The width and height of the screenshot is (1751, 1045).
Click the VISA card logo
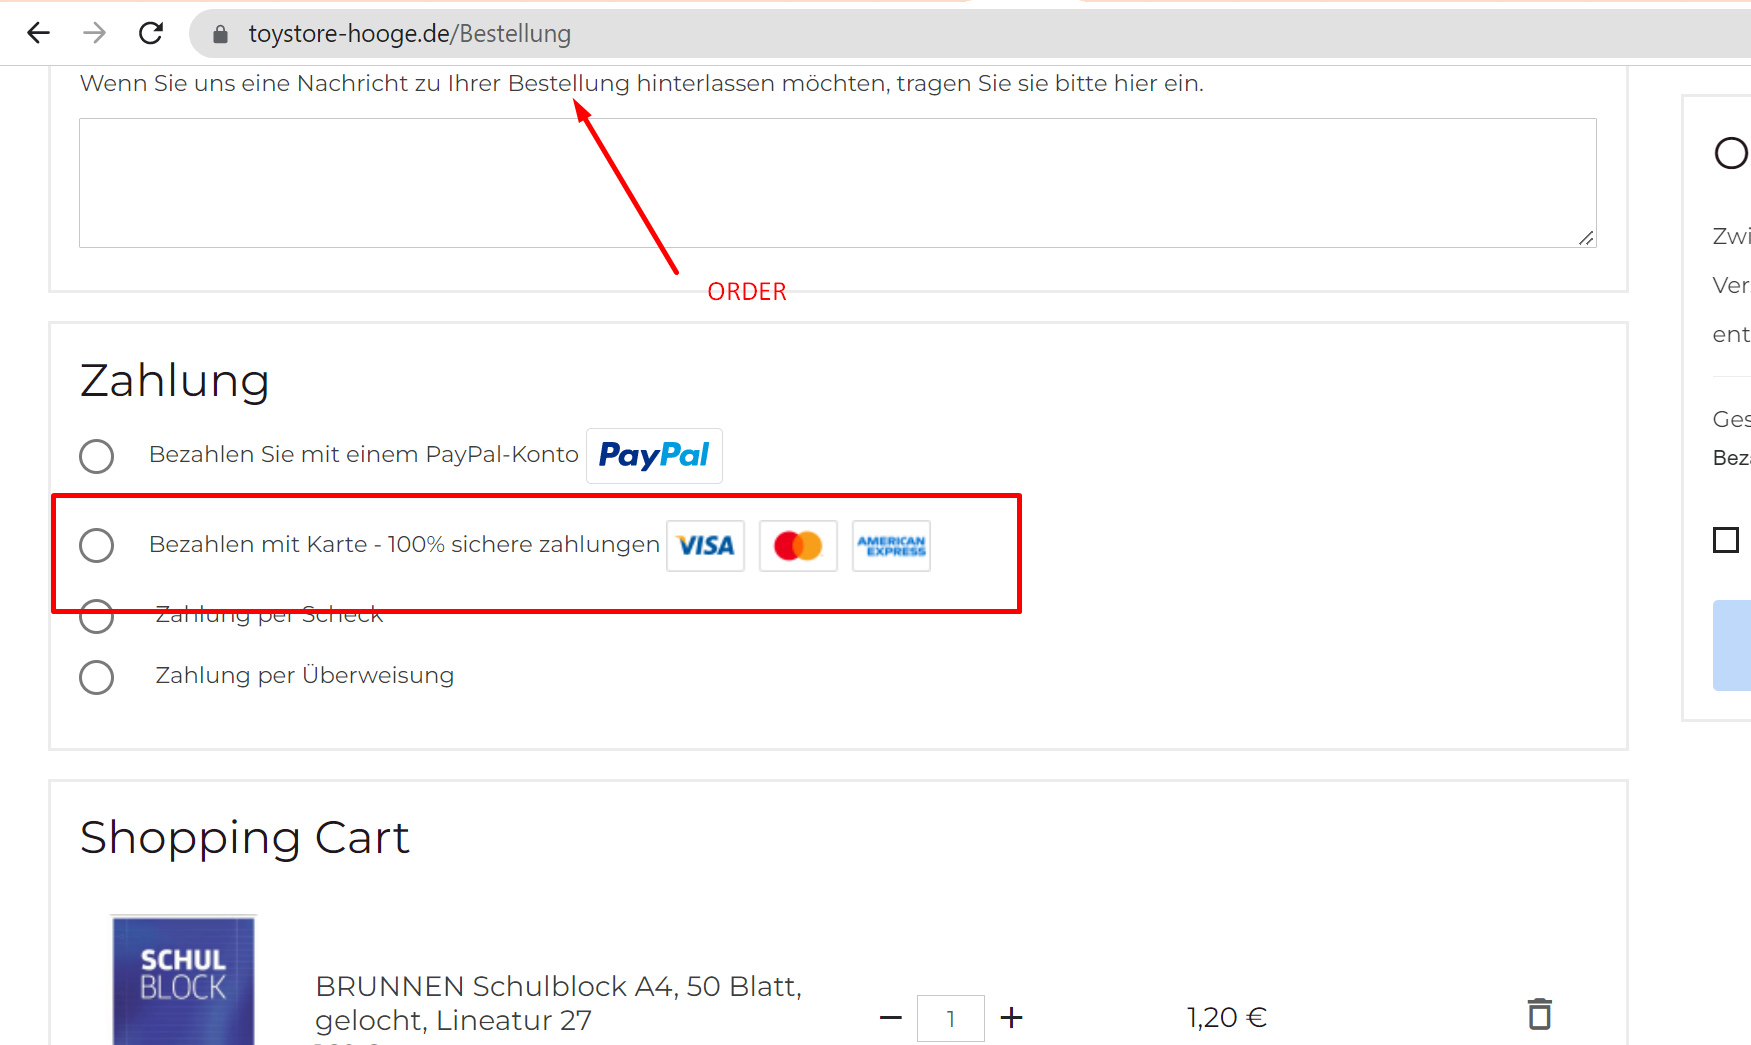[x=706, y=546]
